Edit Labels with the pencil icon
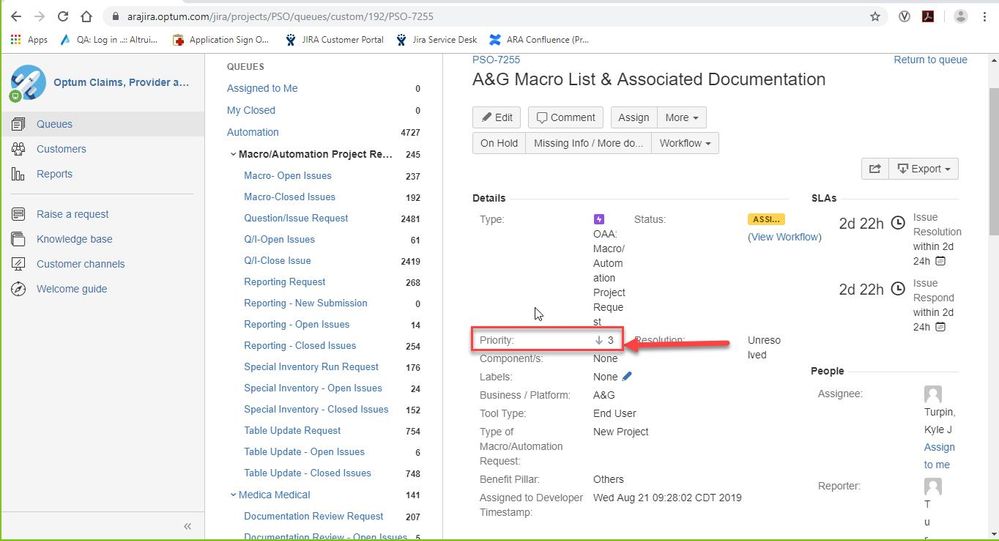 pyautogui.click(x=627, y=377)
